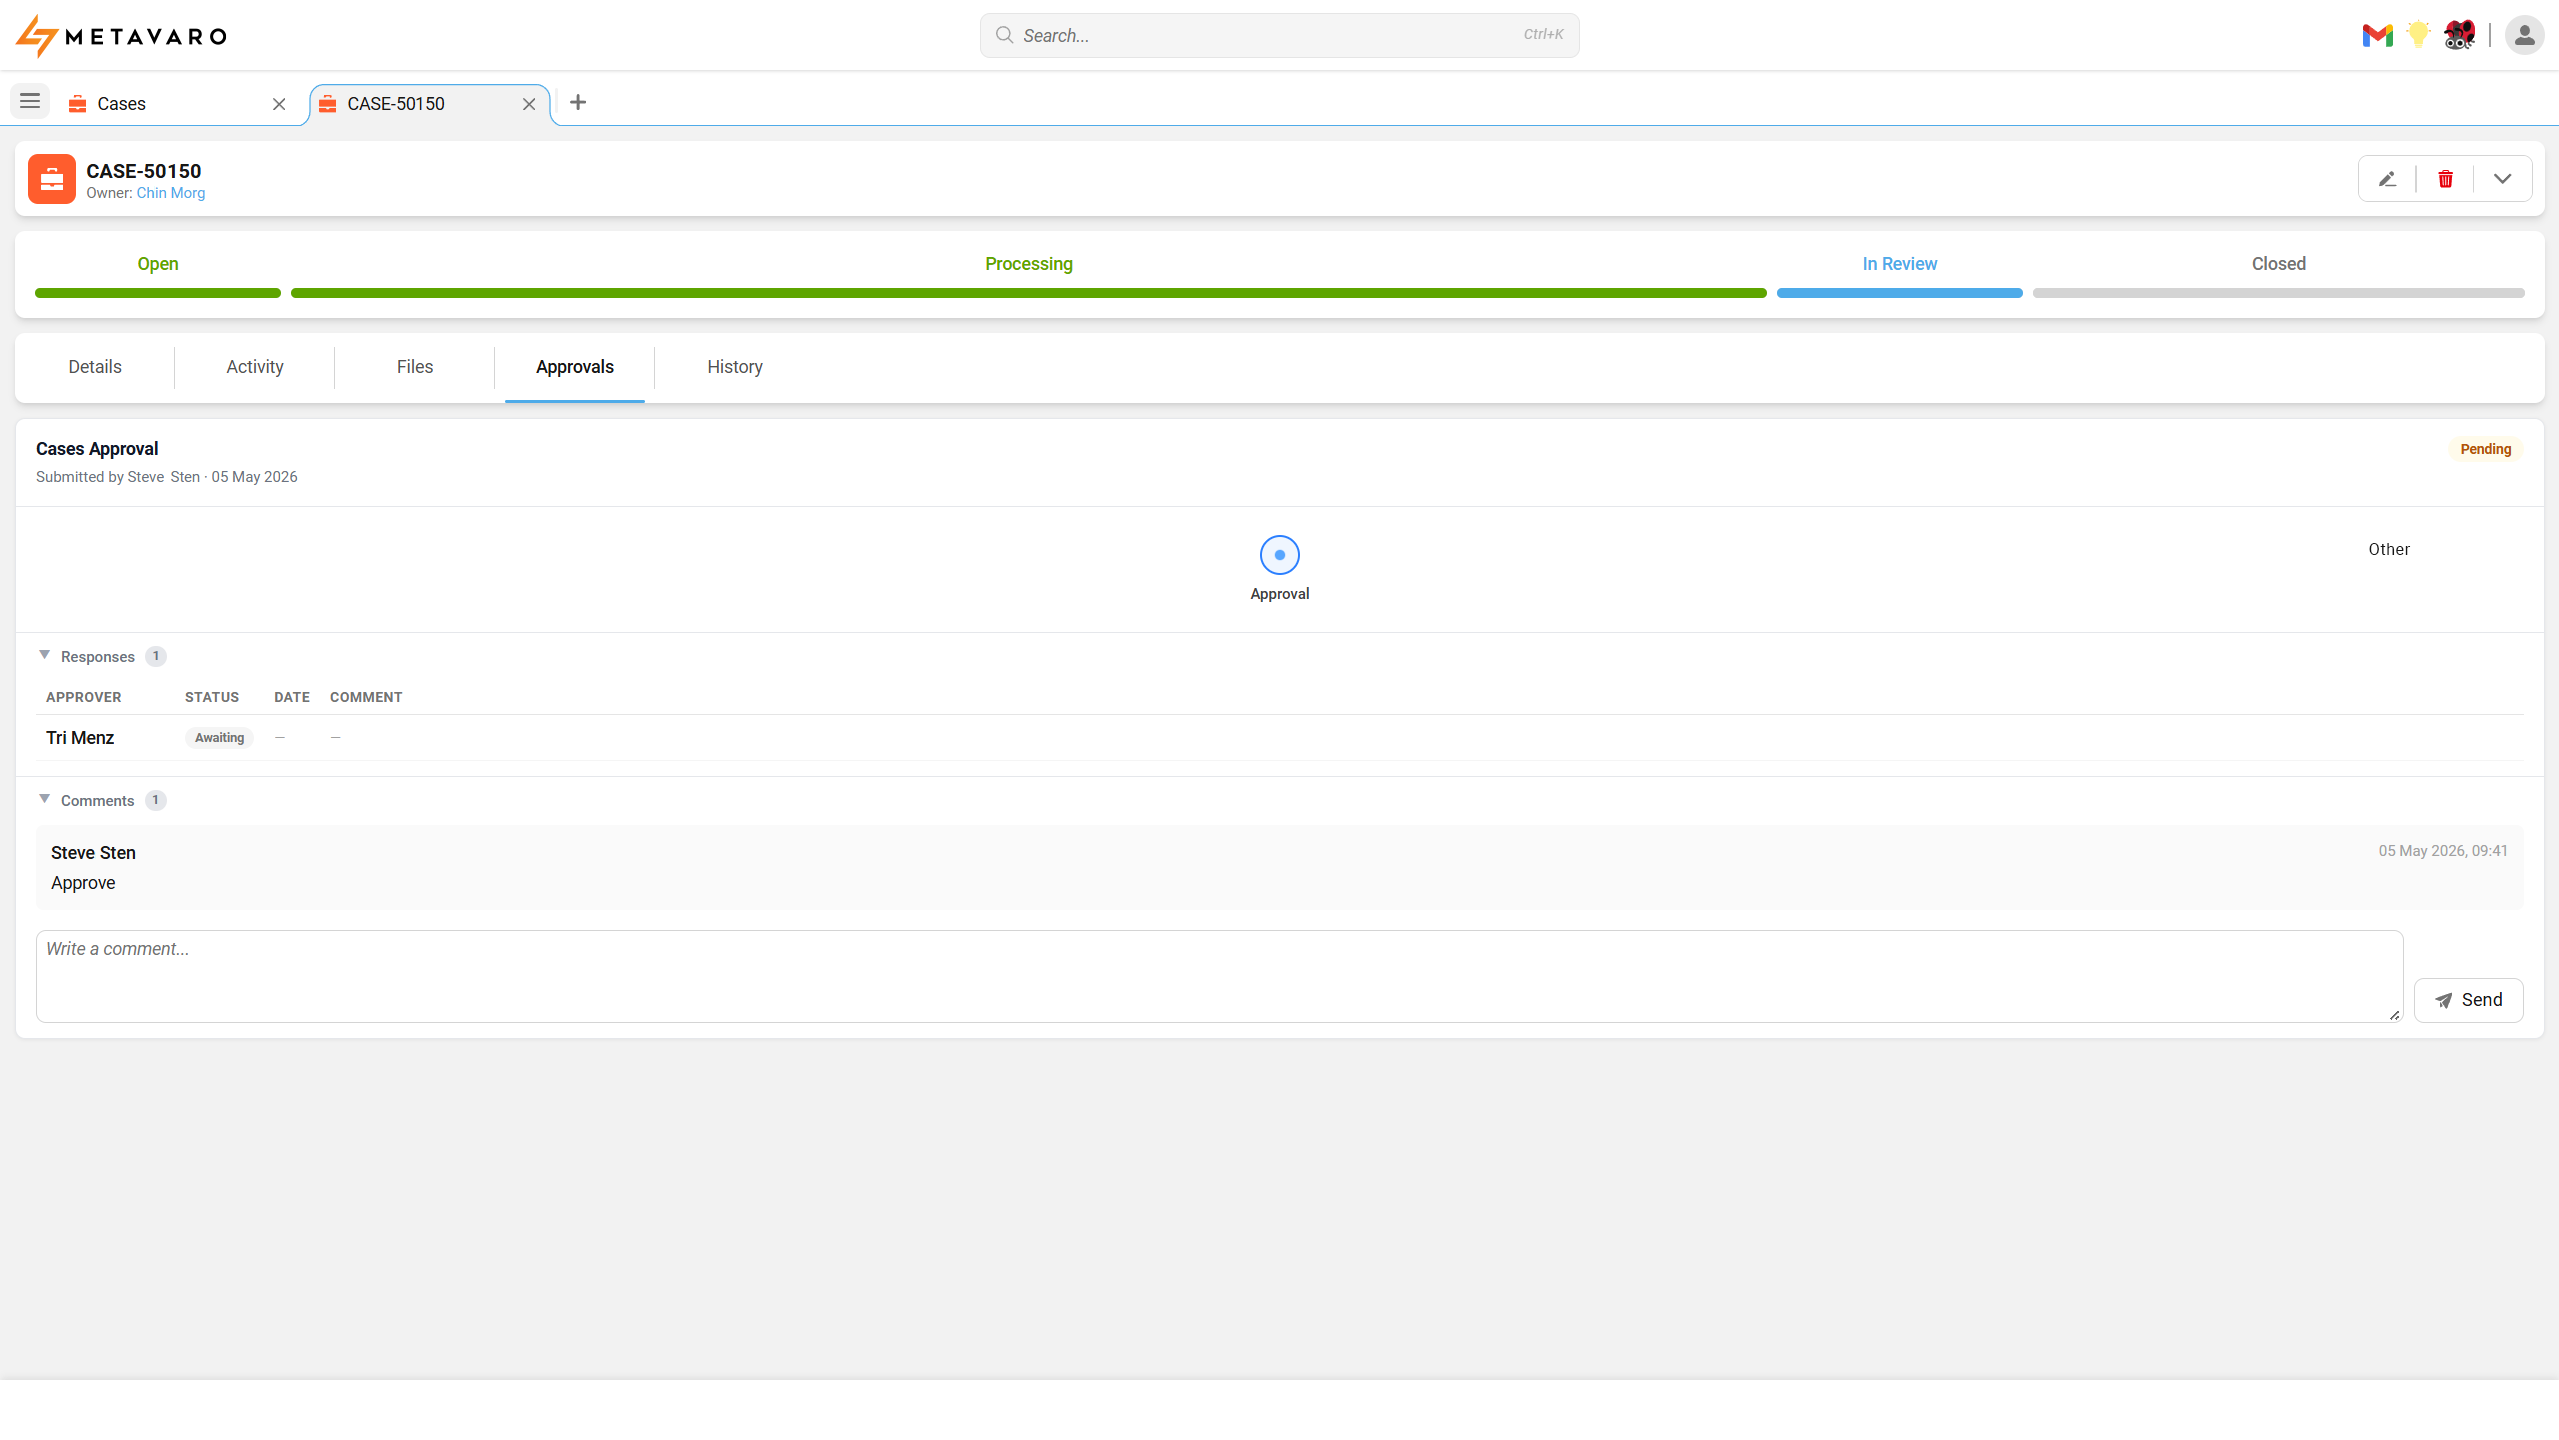The height and width of the screenshot is (1440, 2559).
Task: Open the Gmail icon in header
Action: pos(2377,36)
